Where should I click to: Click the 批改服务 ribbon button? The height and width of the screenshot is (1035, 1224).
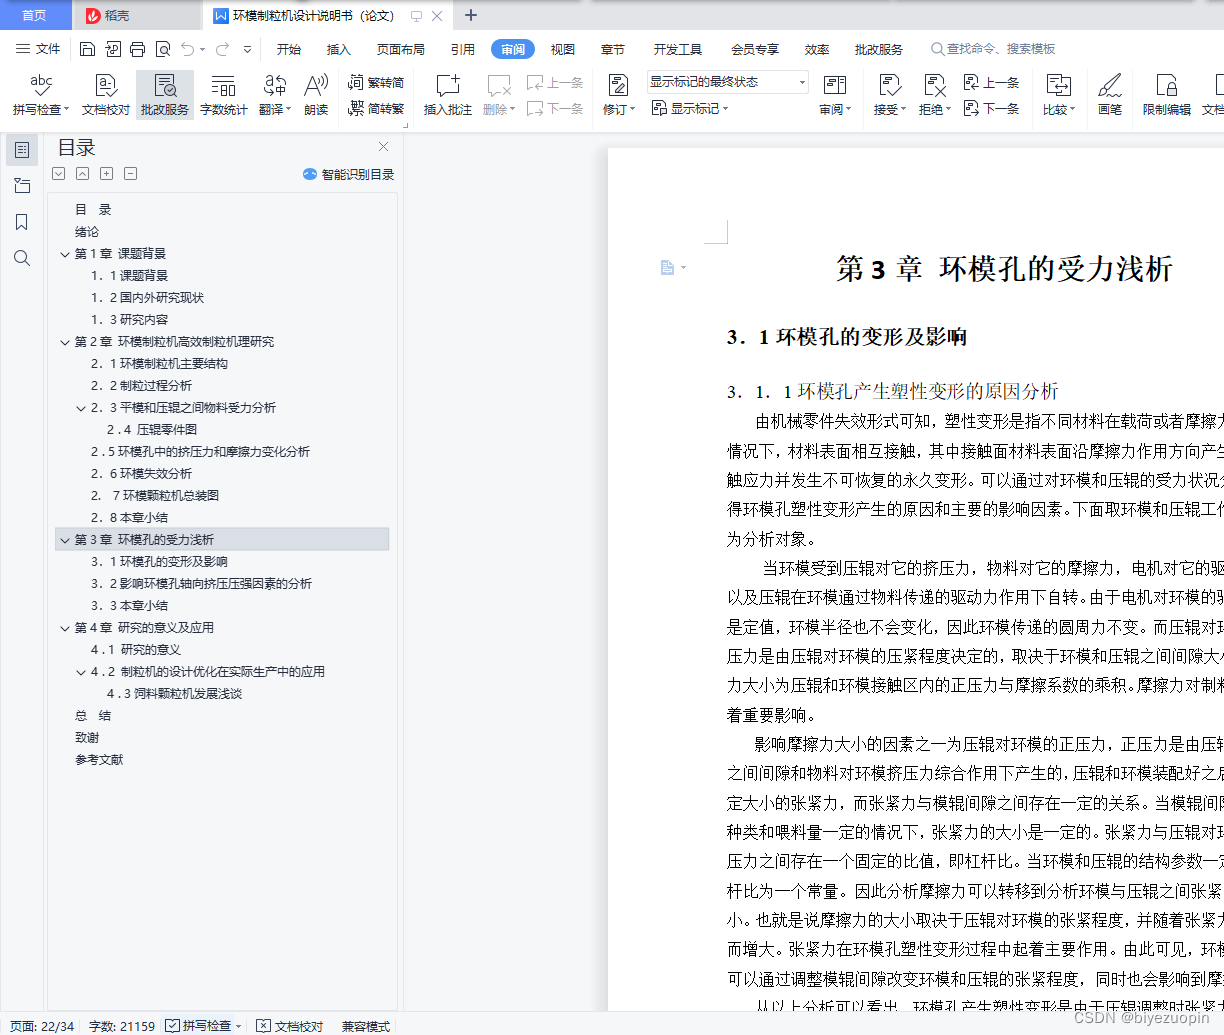pyautogui.click(x=165, y=95)
